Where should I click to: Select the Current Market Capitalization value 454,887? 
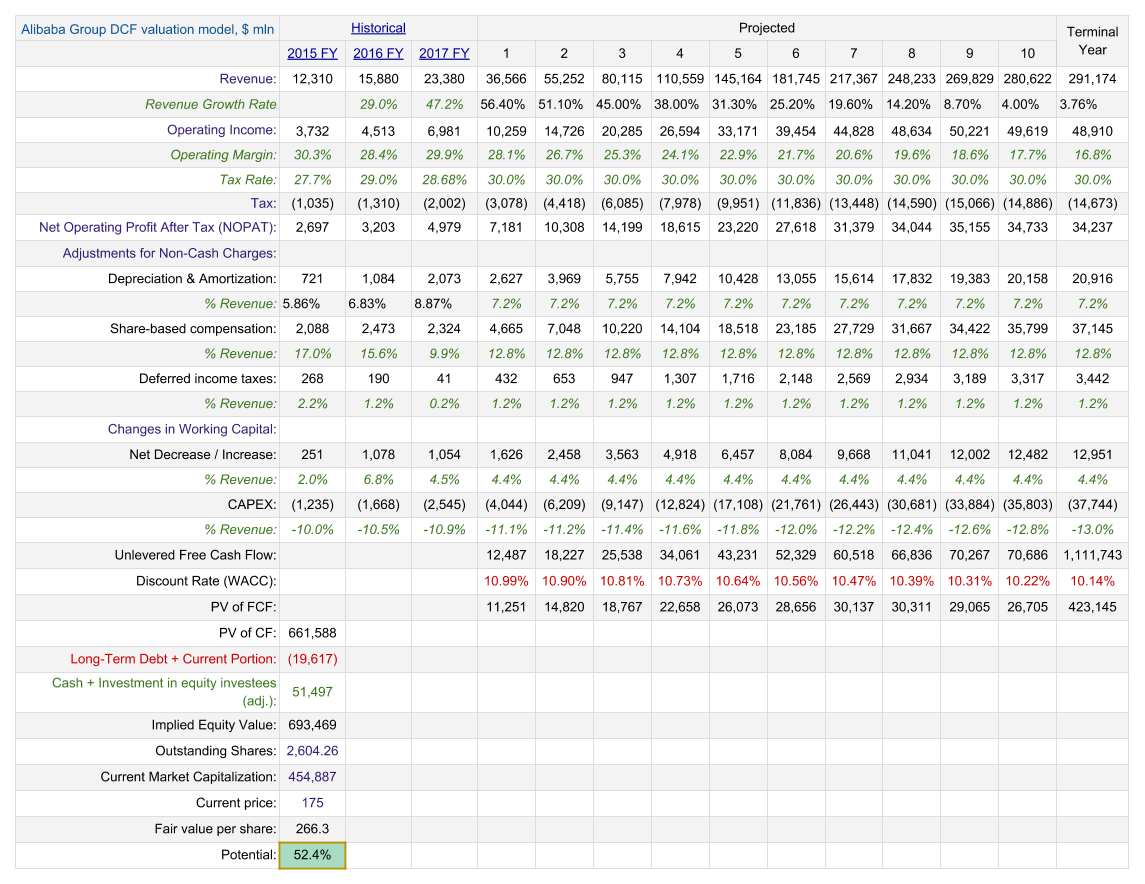pyautogui.click(x=312, y=777)
